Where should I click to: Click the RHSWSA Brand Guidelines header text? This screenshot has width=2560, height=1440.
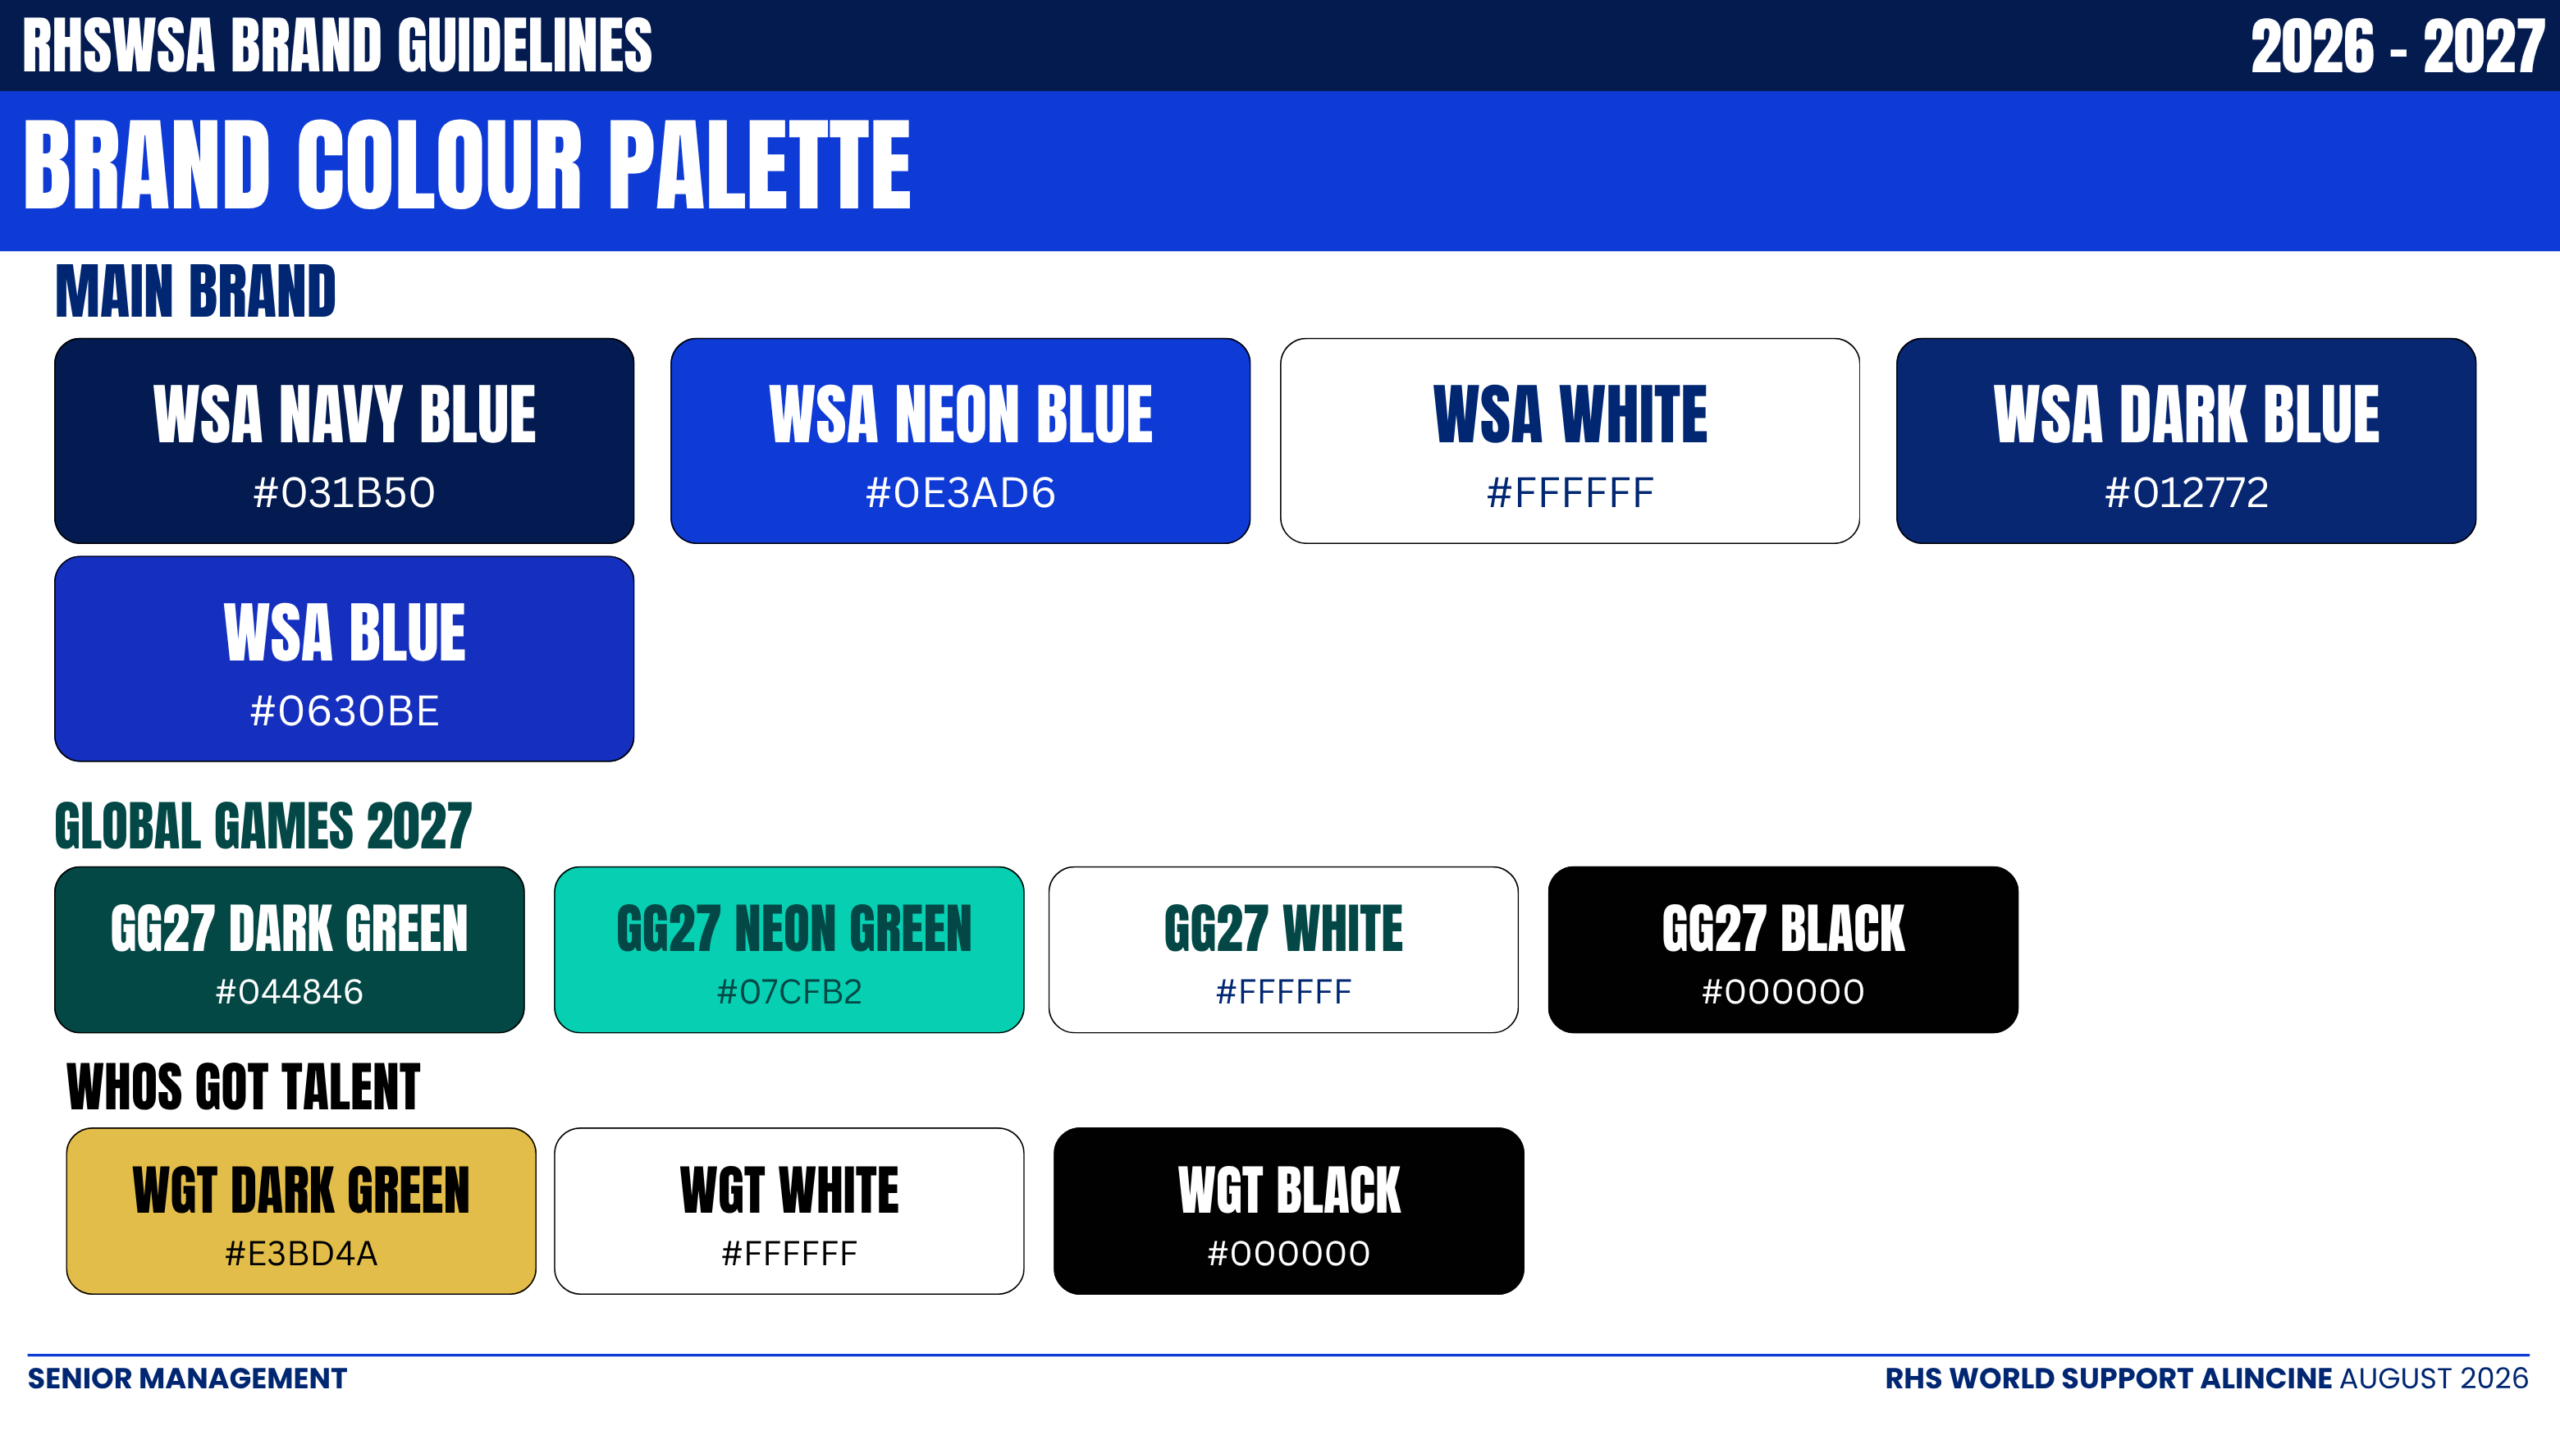(337, 46)
